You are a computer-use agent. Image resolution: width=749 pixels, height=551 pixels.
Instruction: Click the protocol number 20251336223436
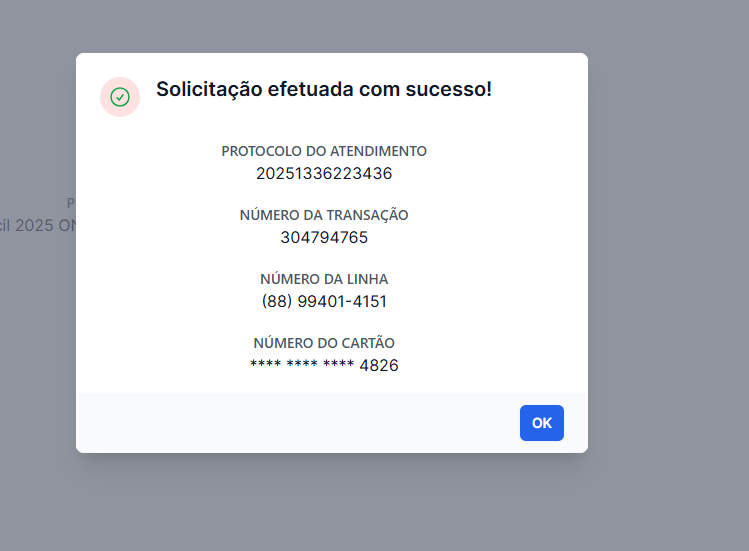pyautogui.click(x=324, y=173)
